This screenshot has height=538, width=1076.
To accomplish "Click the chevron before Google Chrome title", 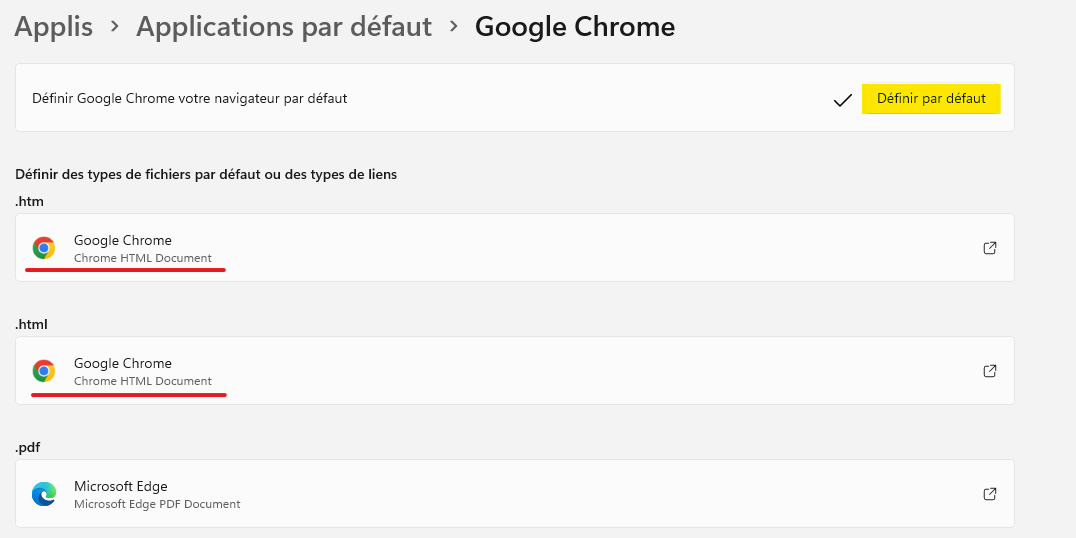I will (454, 28).
